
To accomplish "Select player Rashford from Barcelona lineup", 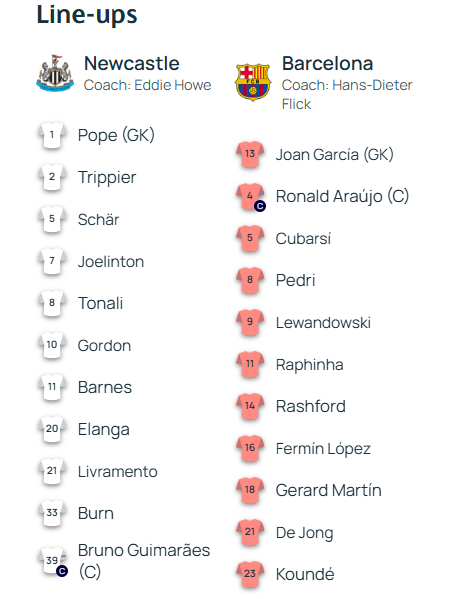I will point(311,406).
